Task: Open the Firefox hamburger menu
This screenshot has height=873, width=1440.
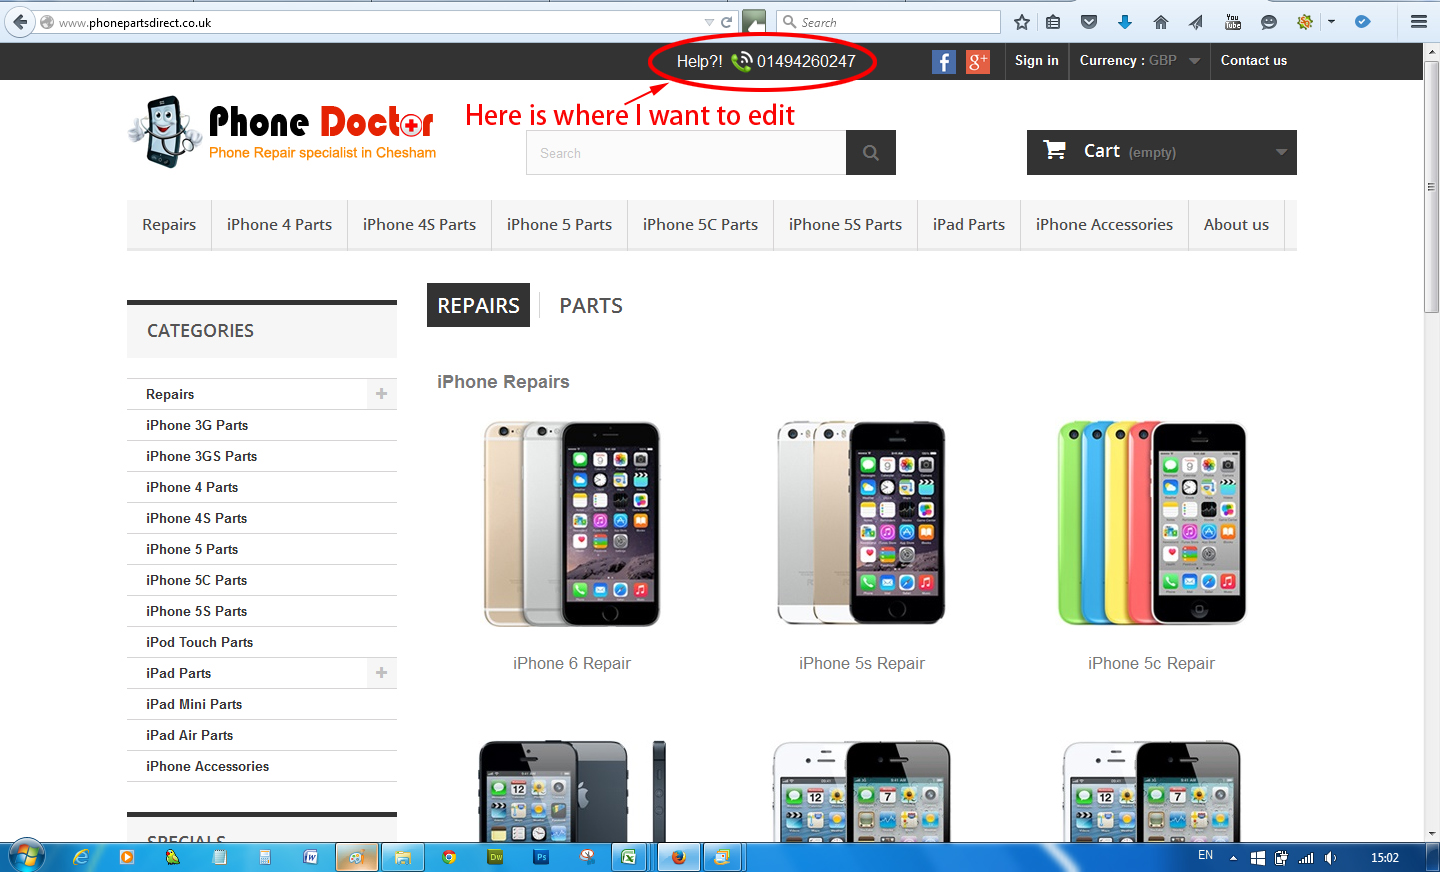Action: [x=1418, y=22]
